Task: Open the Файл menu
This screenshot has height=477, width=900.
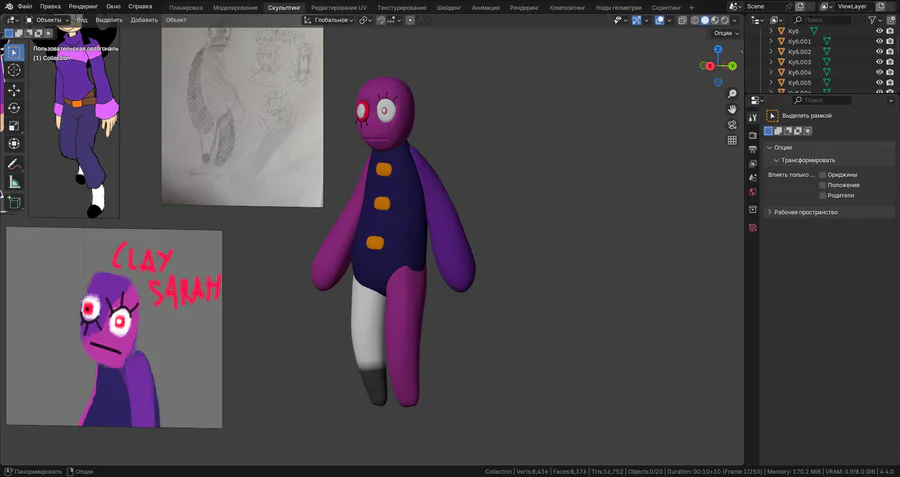Action: 25,7
